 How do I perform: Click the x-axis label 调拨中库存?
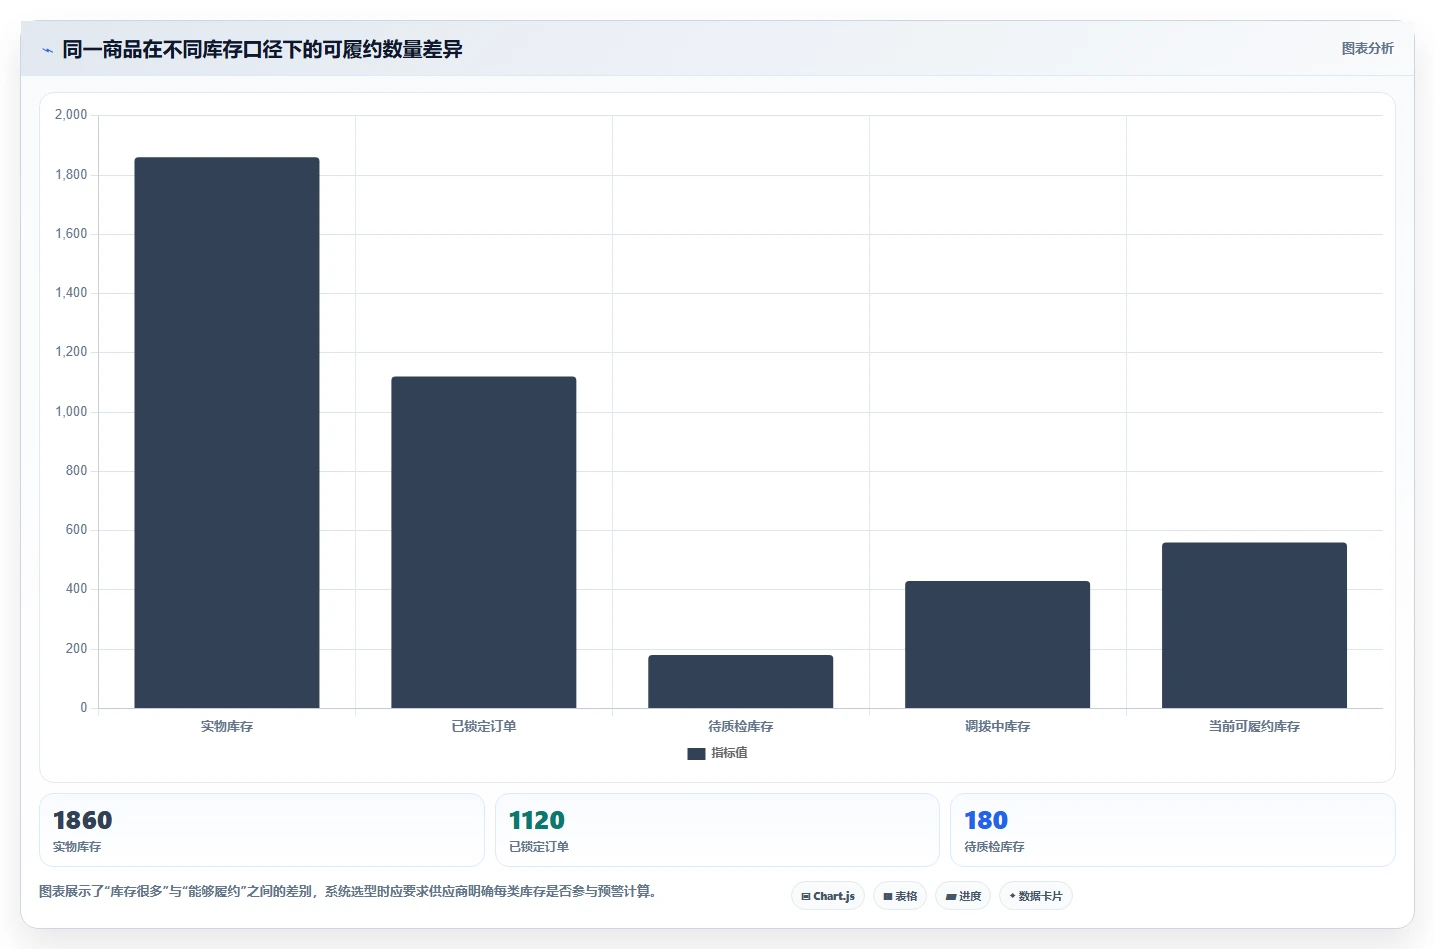[998, 726]
